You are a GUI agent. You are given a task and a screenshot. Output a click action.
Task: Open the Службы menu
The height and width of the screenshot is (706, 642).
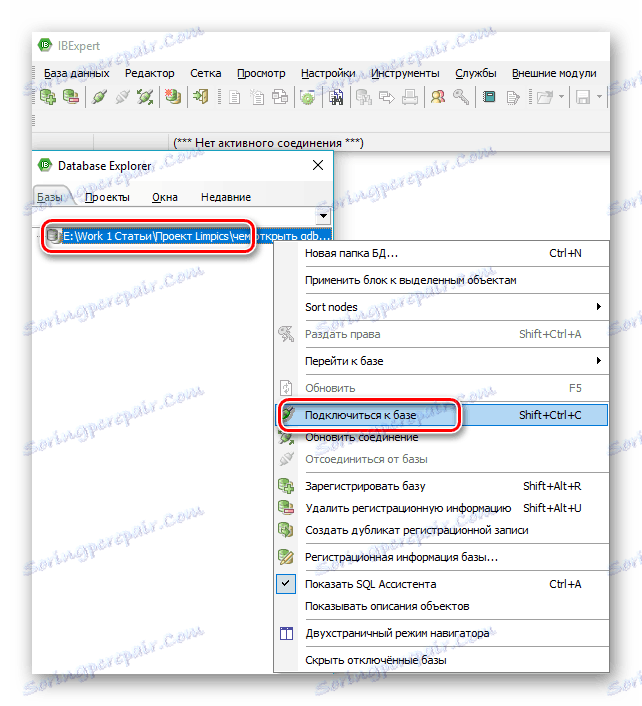(476, 73)
